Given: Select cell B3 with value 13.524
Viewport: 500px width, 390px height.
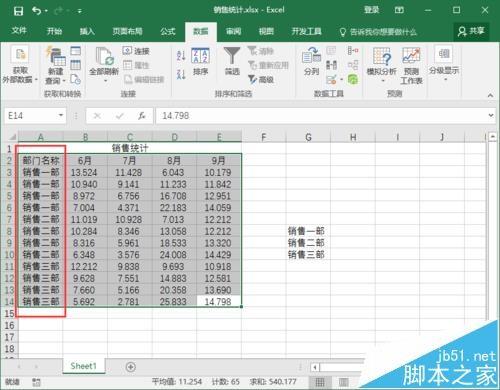Looking at the screenshot, I should pyautogui.click(x=85, y=172).
